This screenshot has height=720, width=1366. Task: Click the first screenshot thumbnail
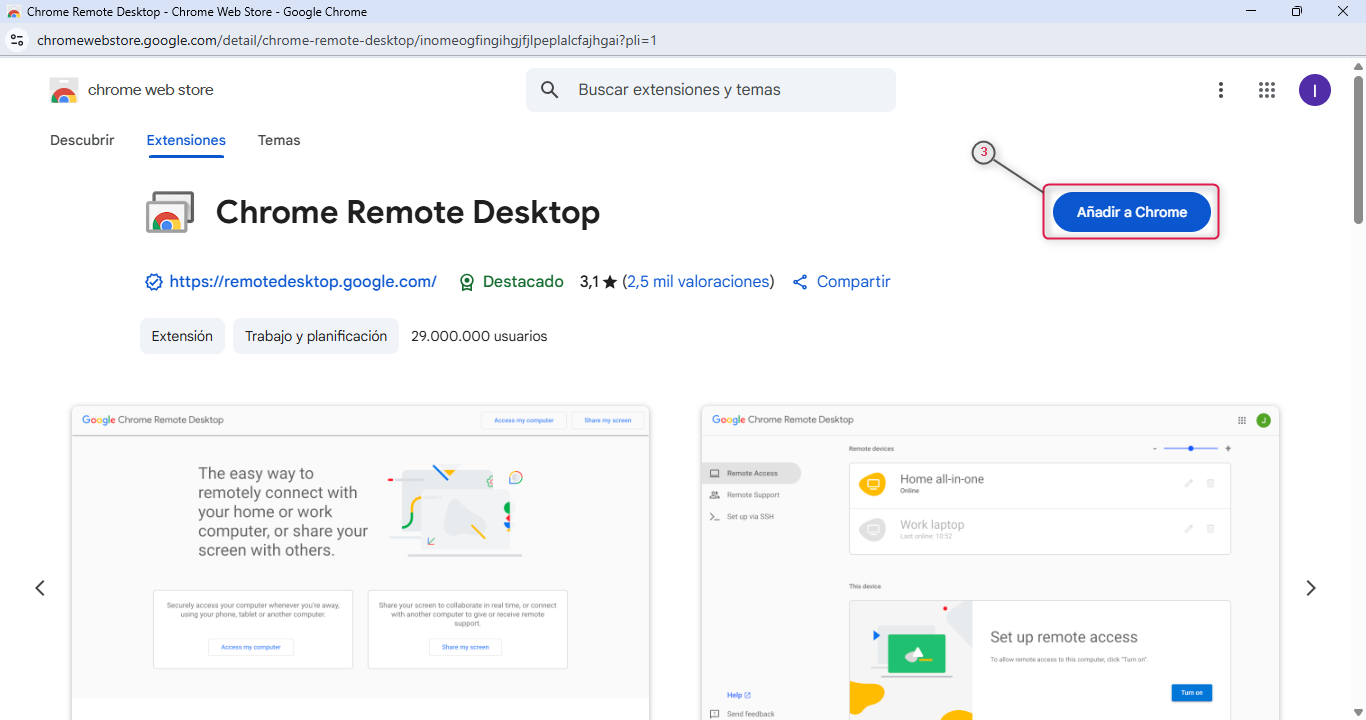click(361, 562)
